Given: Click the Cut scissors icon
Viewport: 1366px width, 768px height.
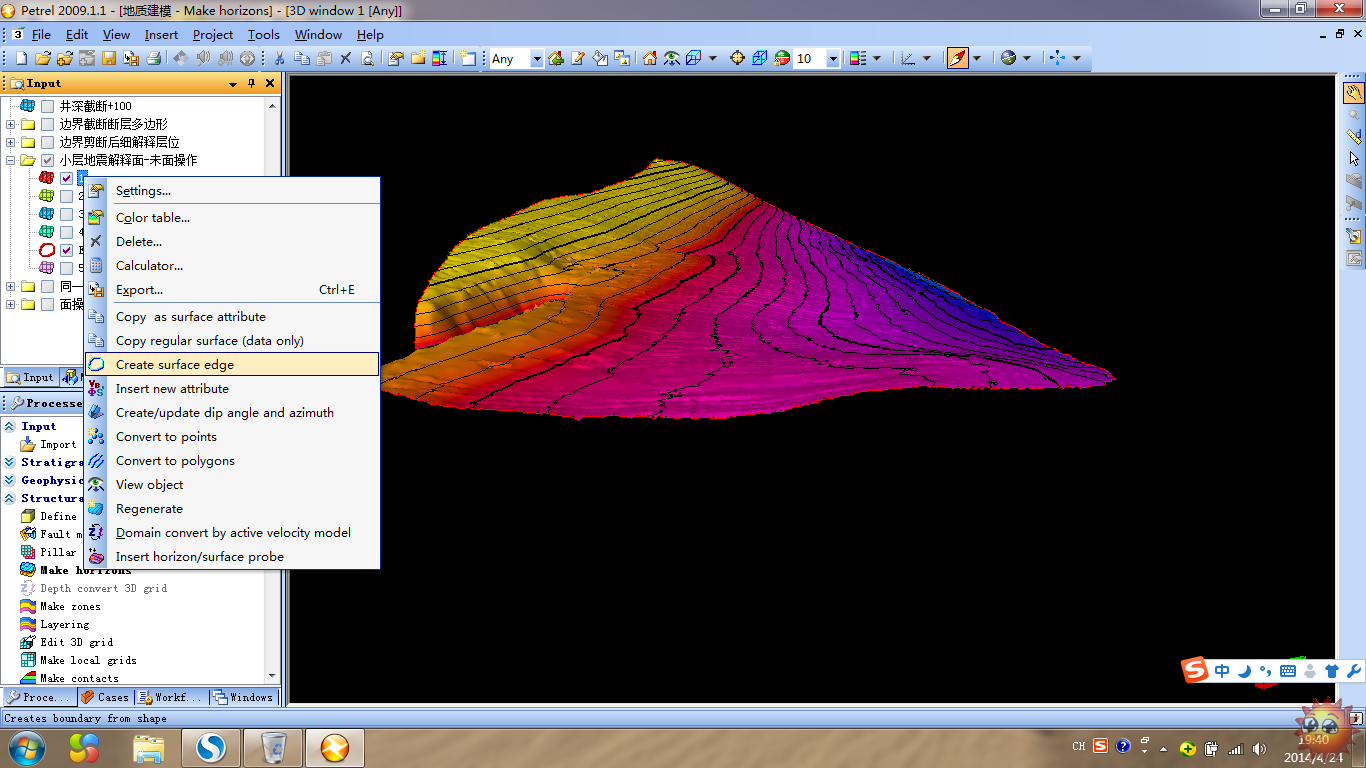Looking at the screenshot, I should 280,59.
